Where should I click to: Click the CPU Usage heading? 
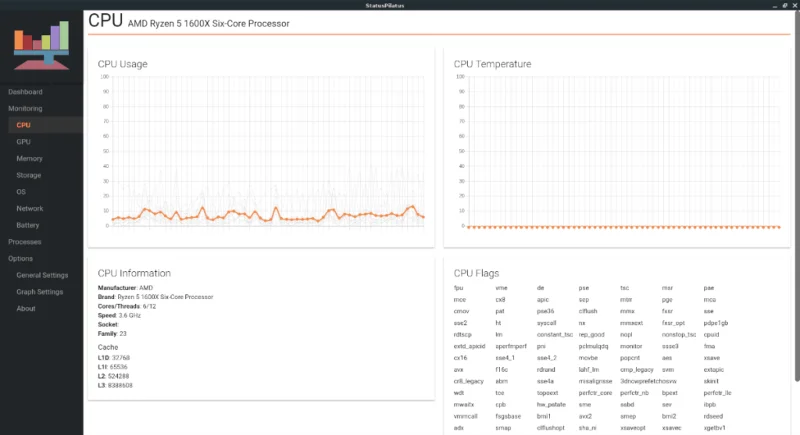pos(122,64)
